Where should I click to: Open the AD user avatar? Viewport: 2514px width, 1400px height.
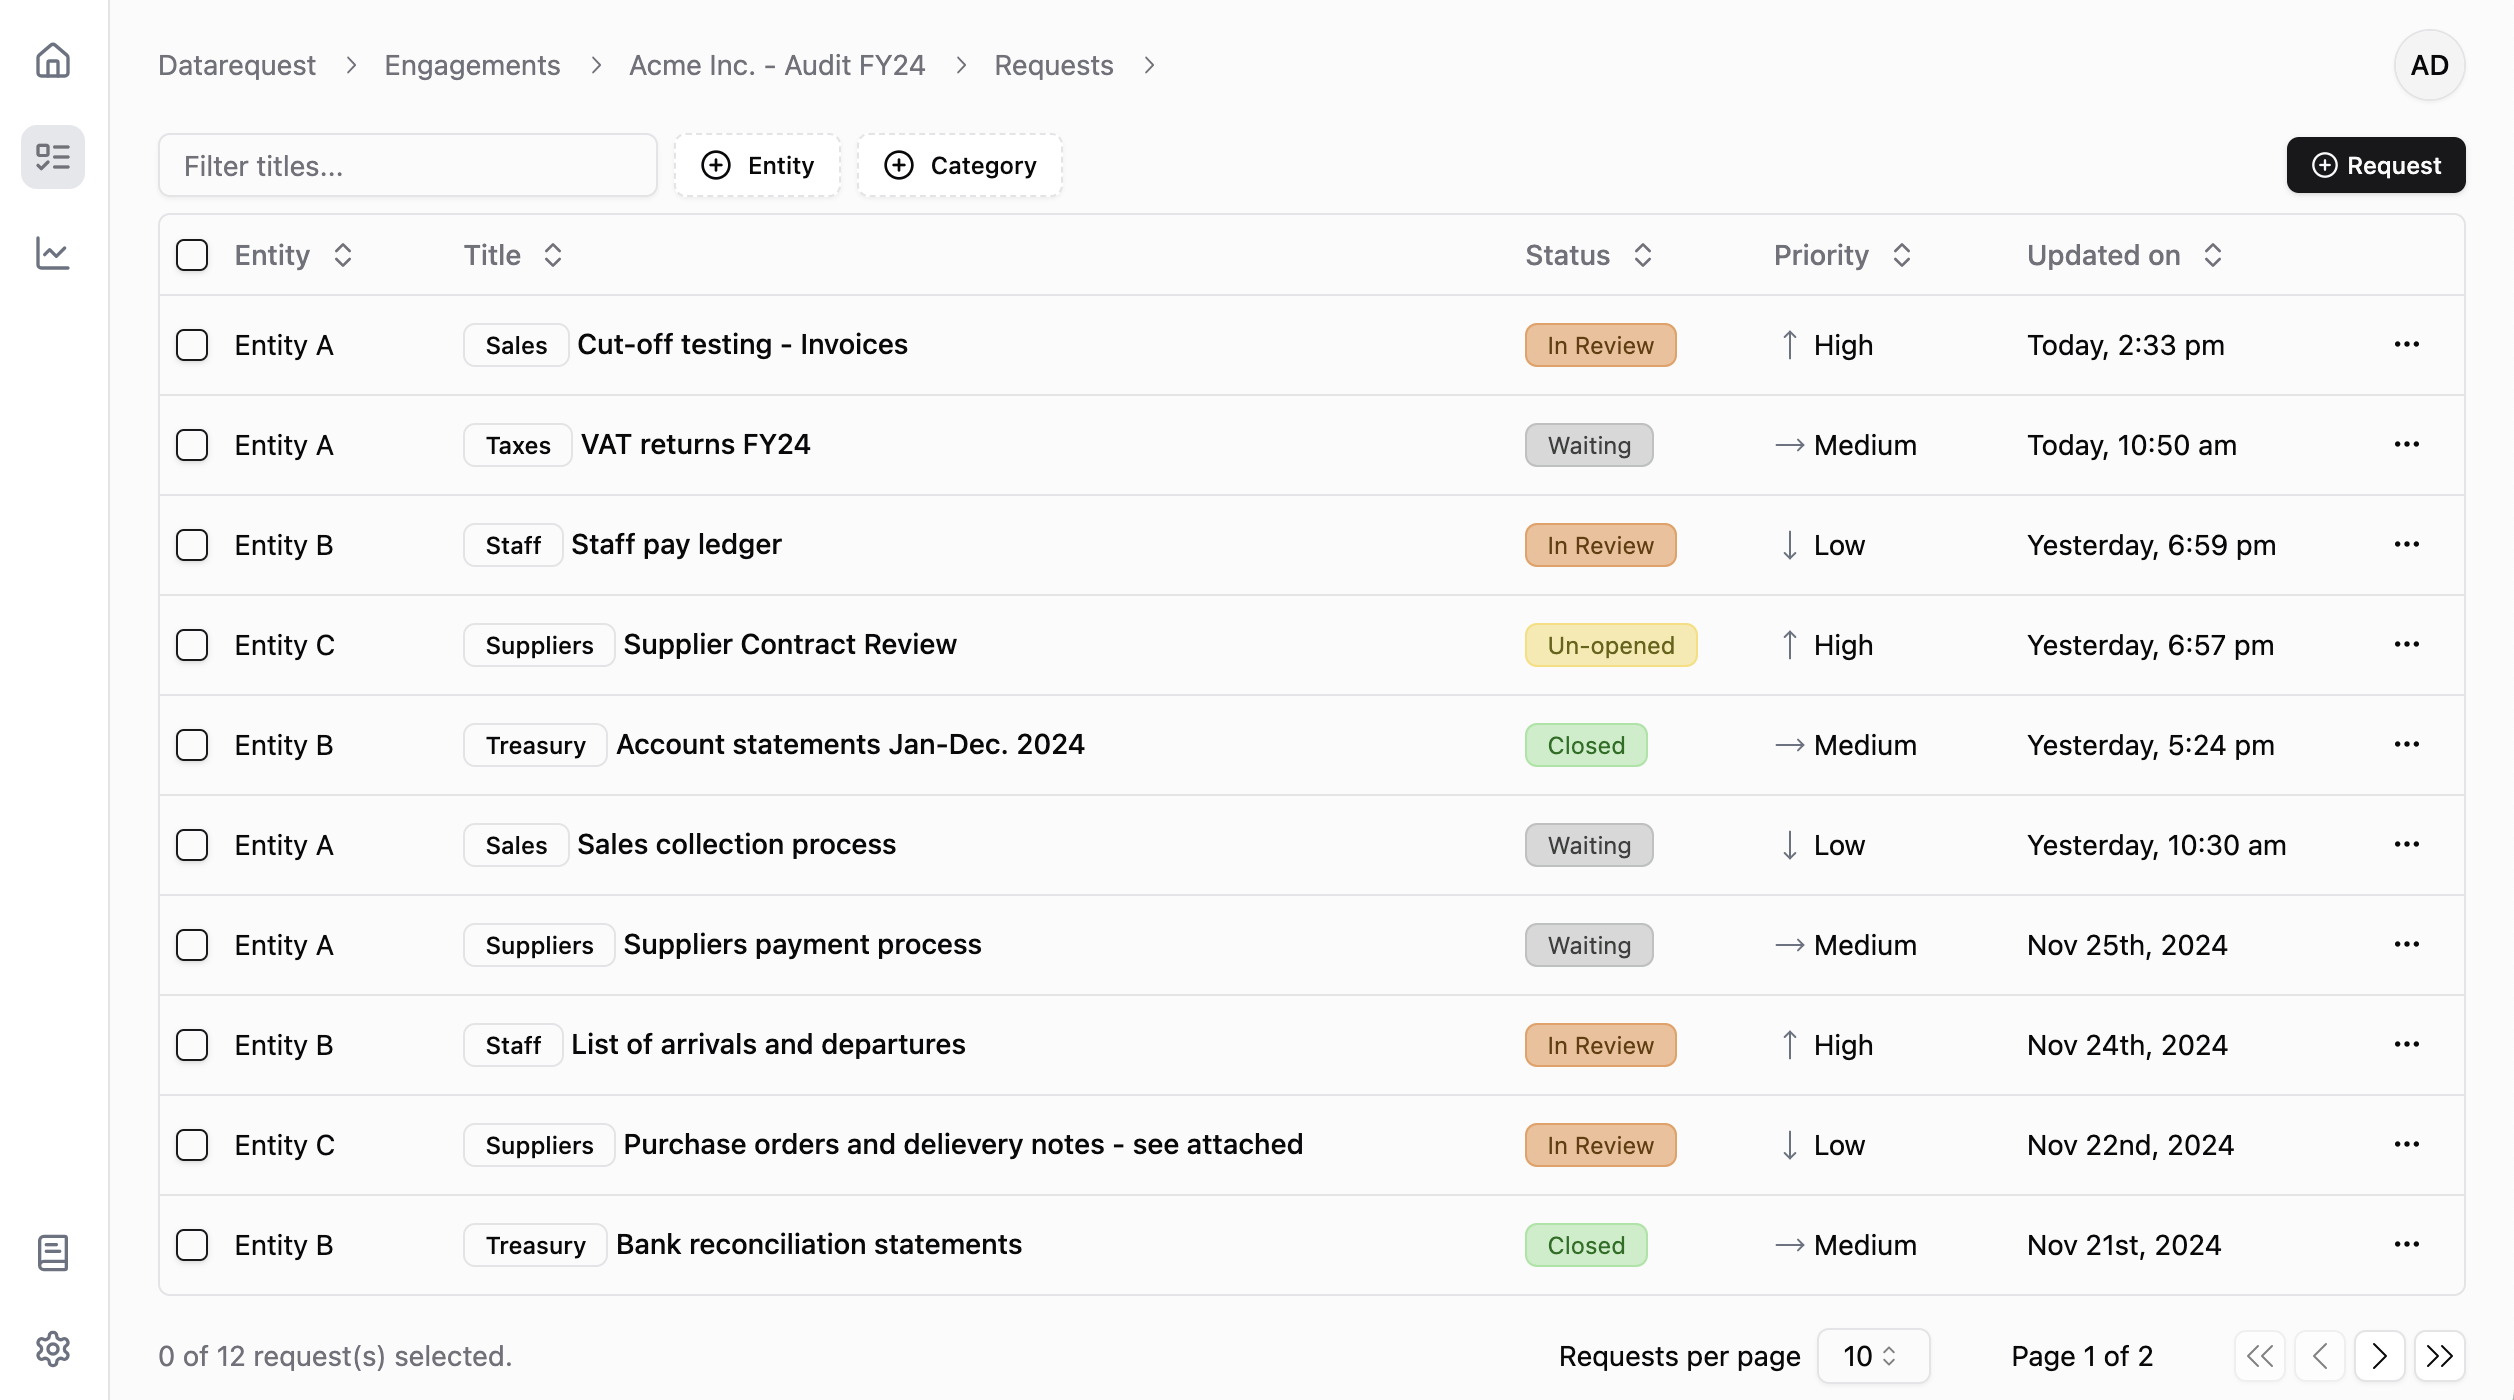(x=2428, y=65)
